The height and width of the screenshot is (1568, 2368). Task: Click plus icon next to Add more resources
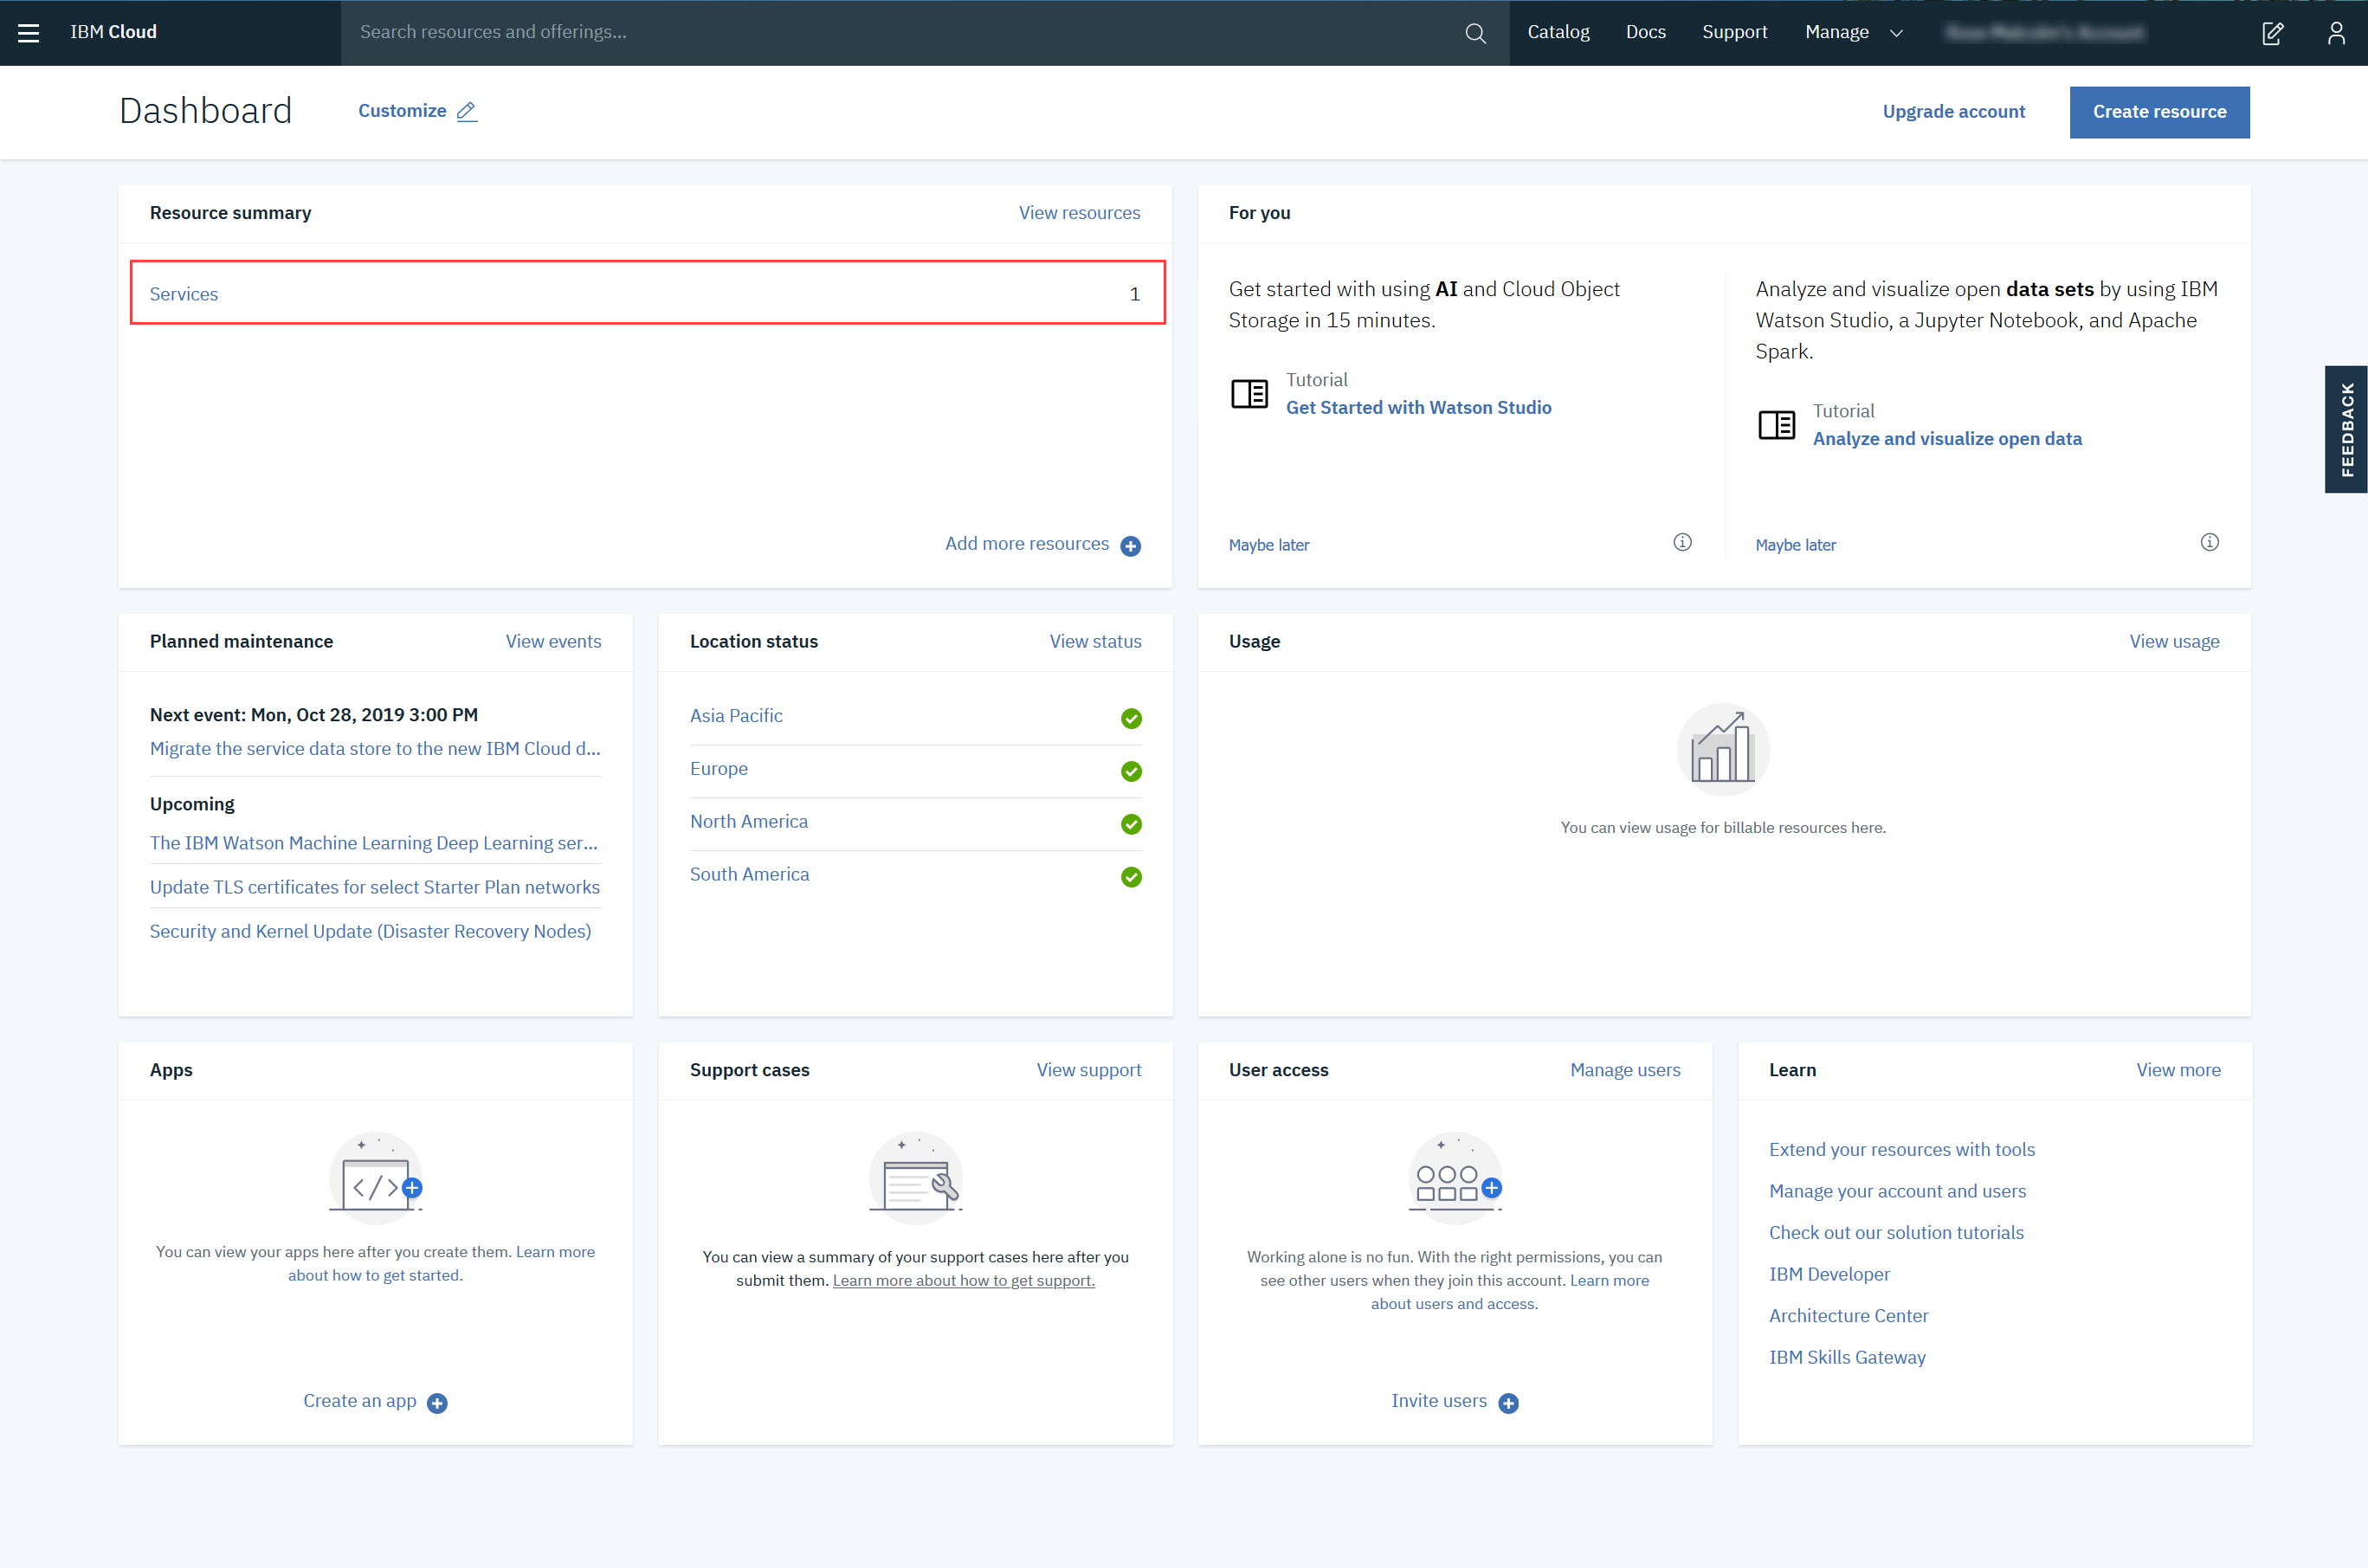pyautogui.click(x=1130, y=546)
